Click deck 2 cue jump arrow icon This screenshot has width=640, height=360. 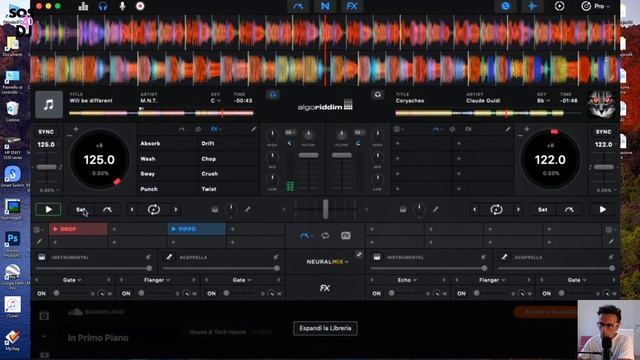click(x=569, y=209)
